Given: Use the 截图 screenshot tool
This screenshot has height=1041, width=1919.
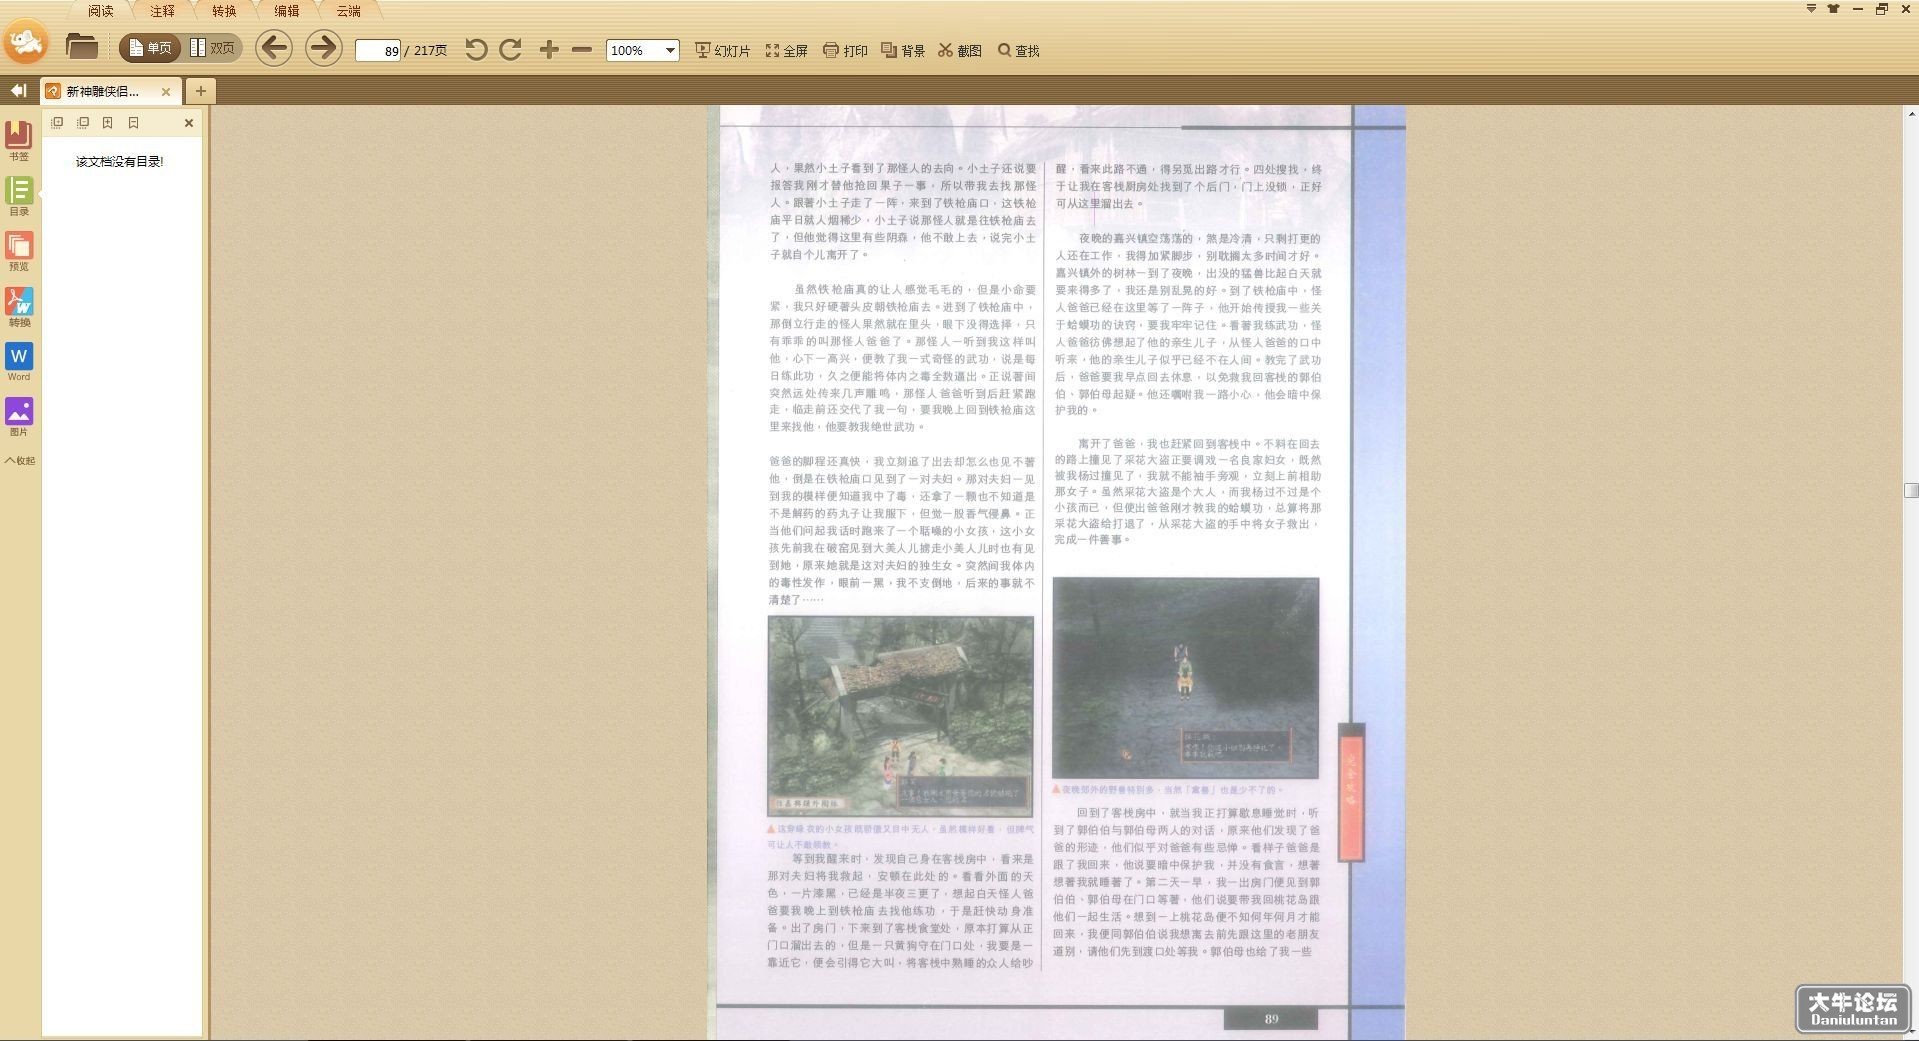Looking at the screenshot, I should (960, 50).
